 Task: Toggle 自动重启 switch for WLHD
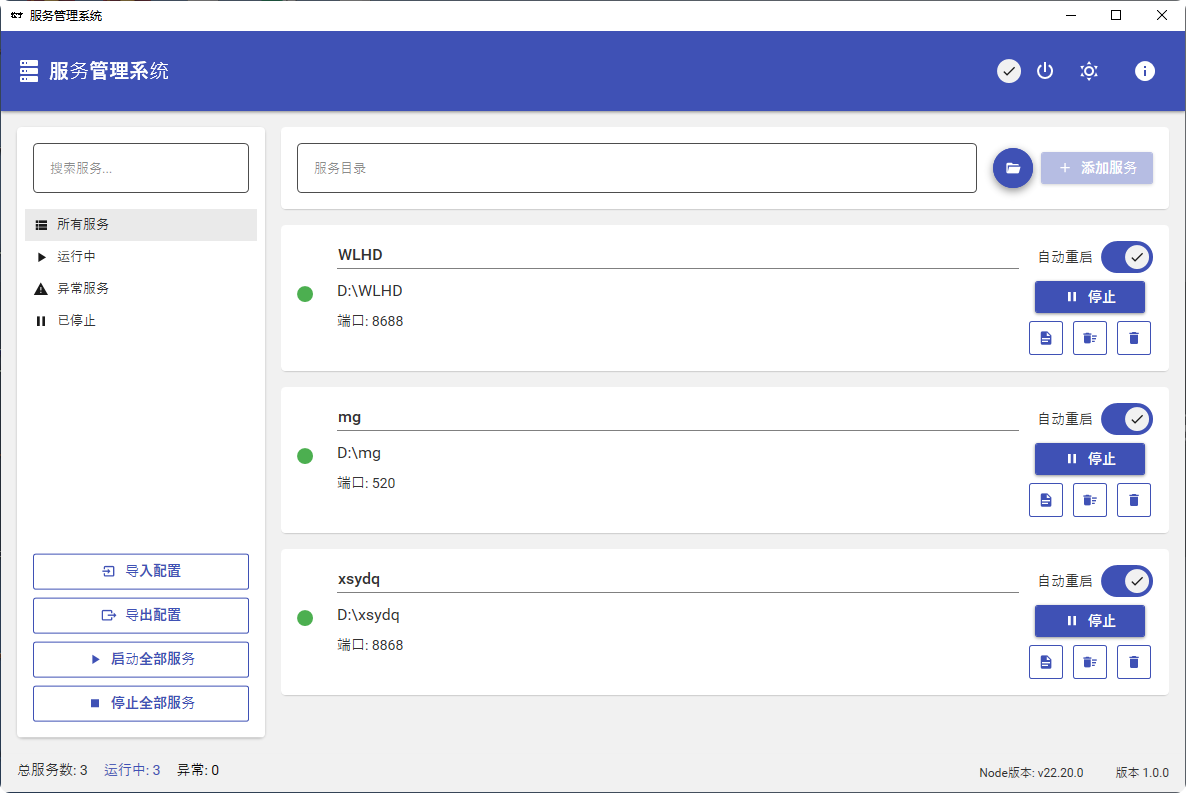[1127, 257]
